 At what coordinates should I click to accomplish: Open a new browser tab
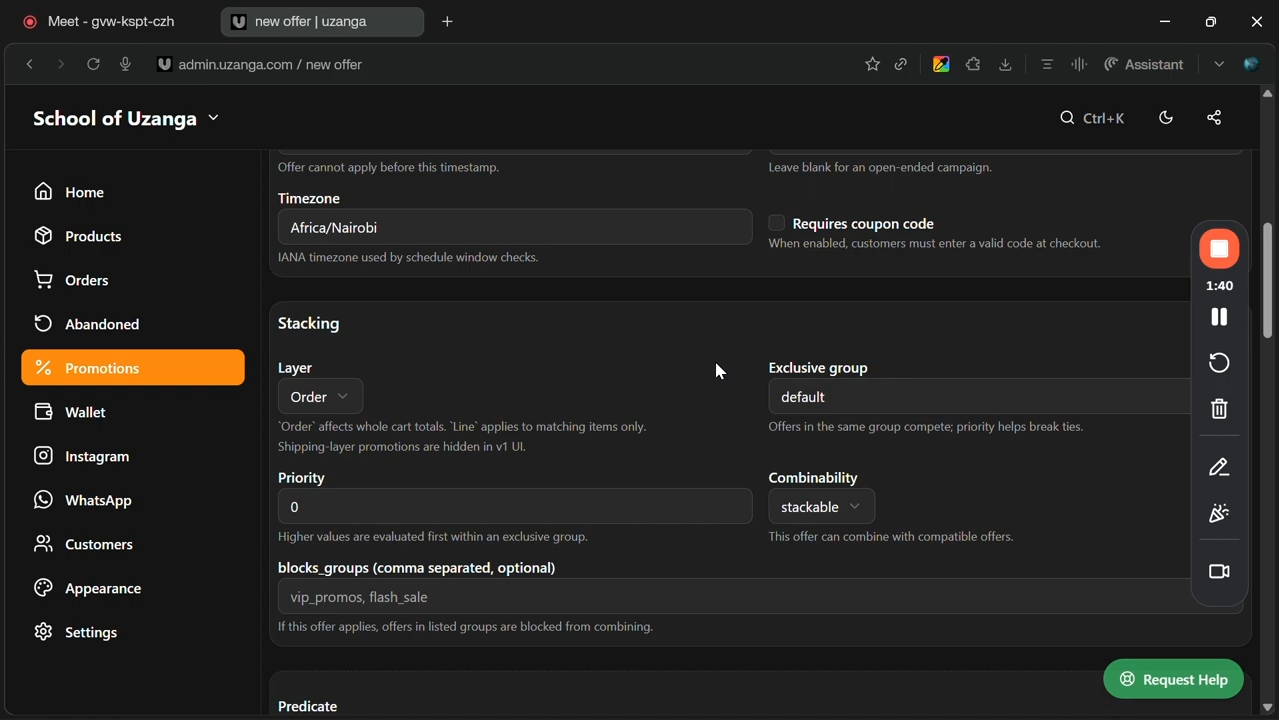447,21
